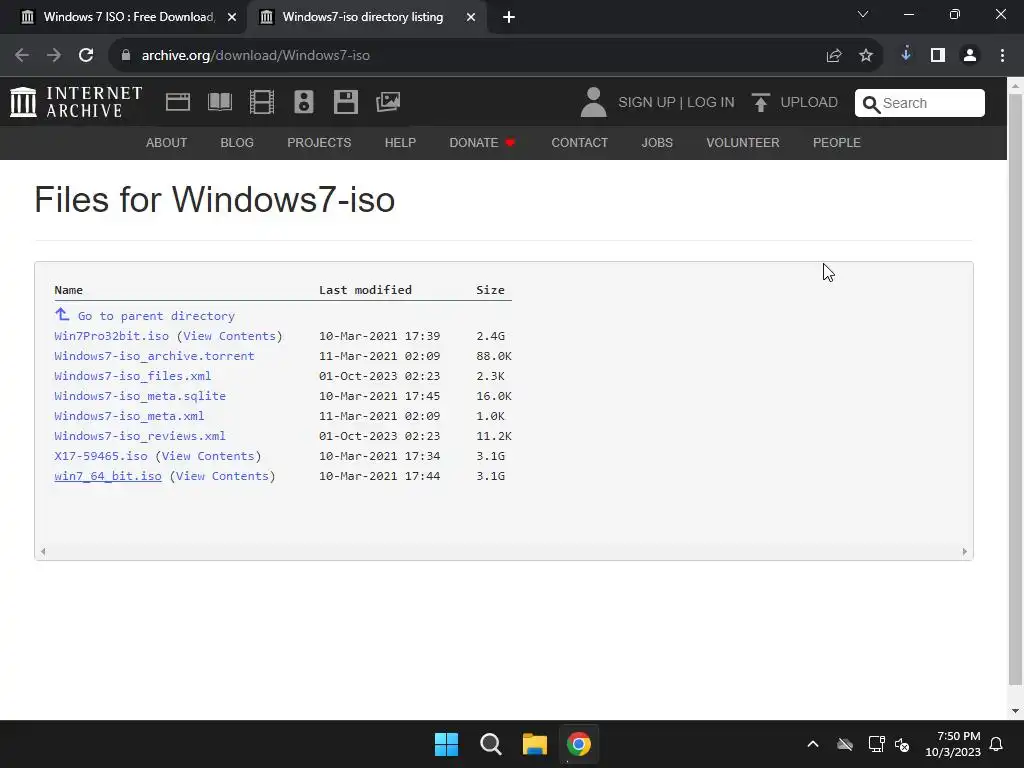Click SIGN UP link
Viewport: 1024px width, 768px height.
coord(647,103)
